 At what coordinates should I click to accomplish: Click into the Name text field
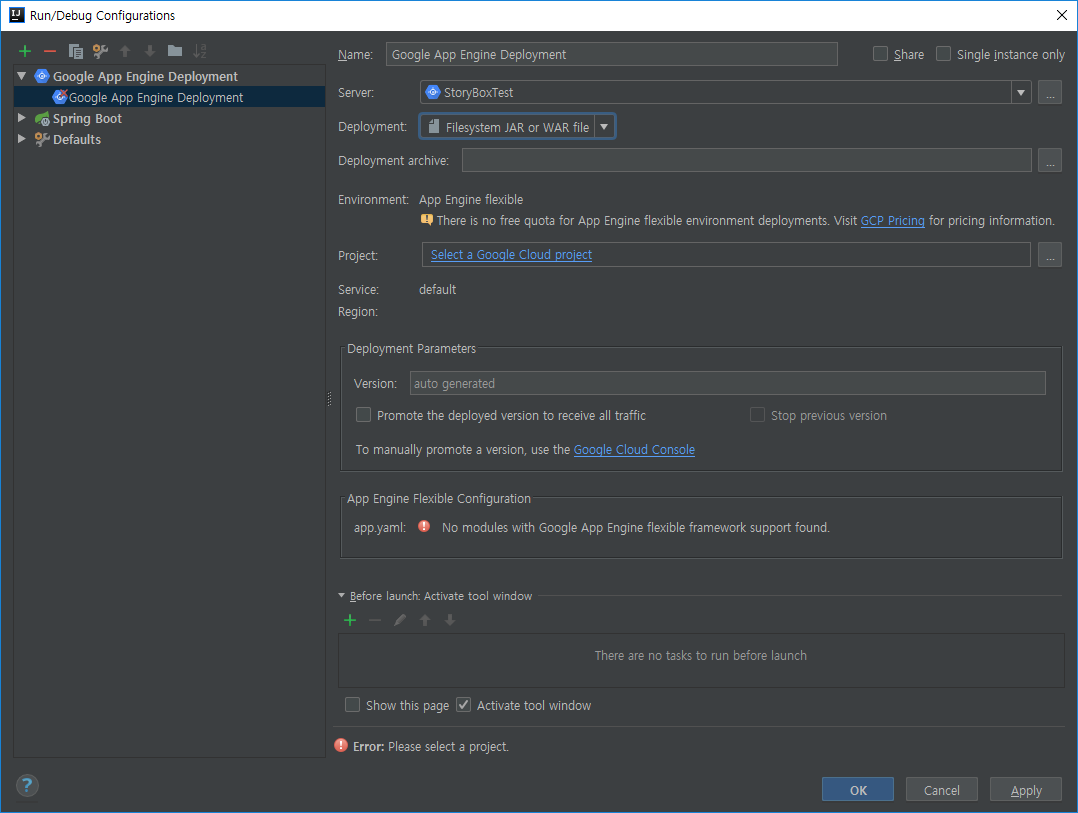click(611, 54)
